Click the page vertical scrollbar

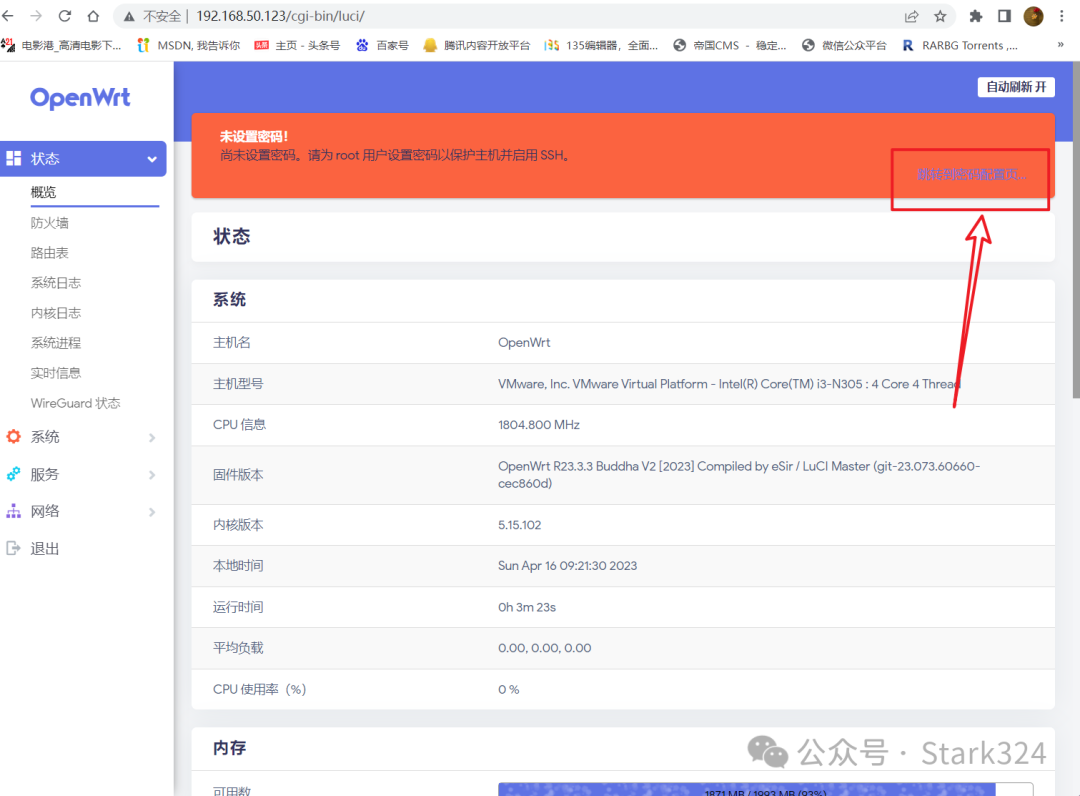pos(1076,229)
